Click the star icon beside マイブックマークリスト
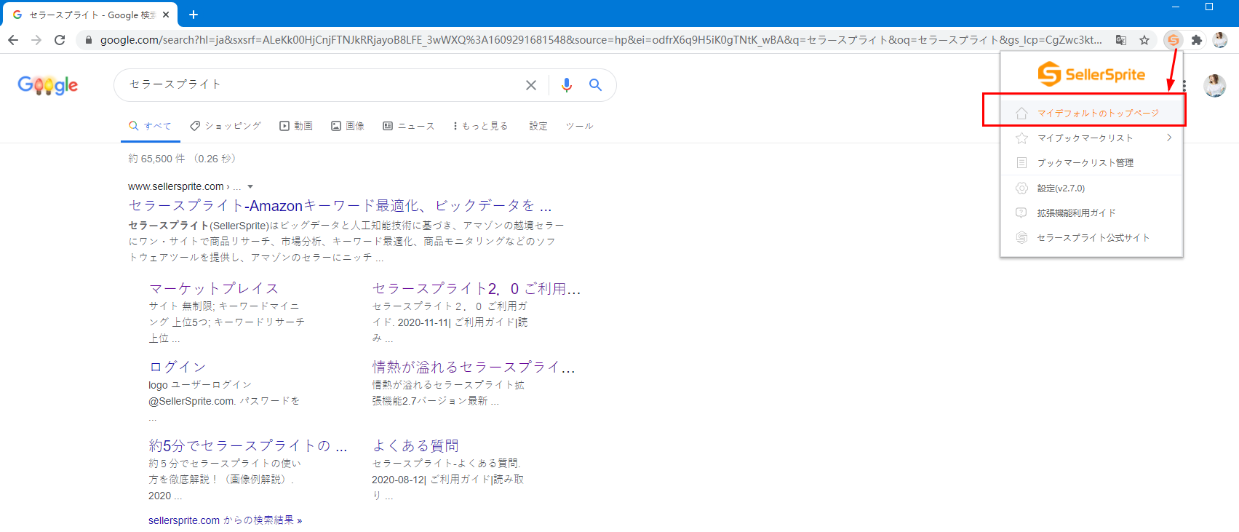This screenshot has width=1239, height=532. 1021,138
